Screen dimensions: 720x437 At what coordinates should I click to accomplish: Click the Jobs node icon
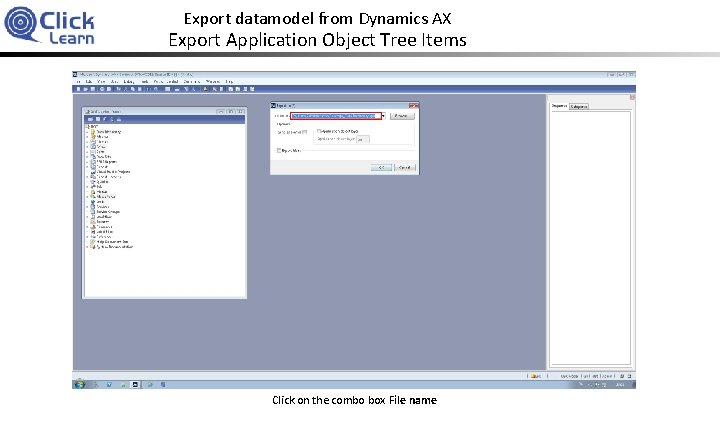[93, 187]
